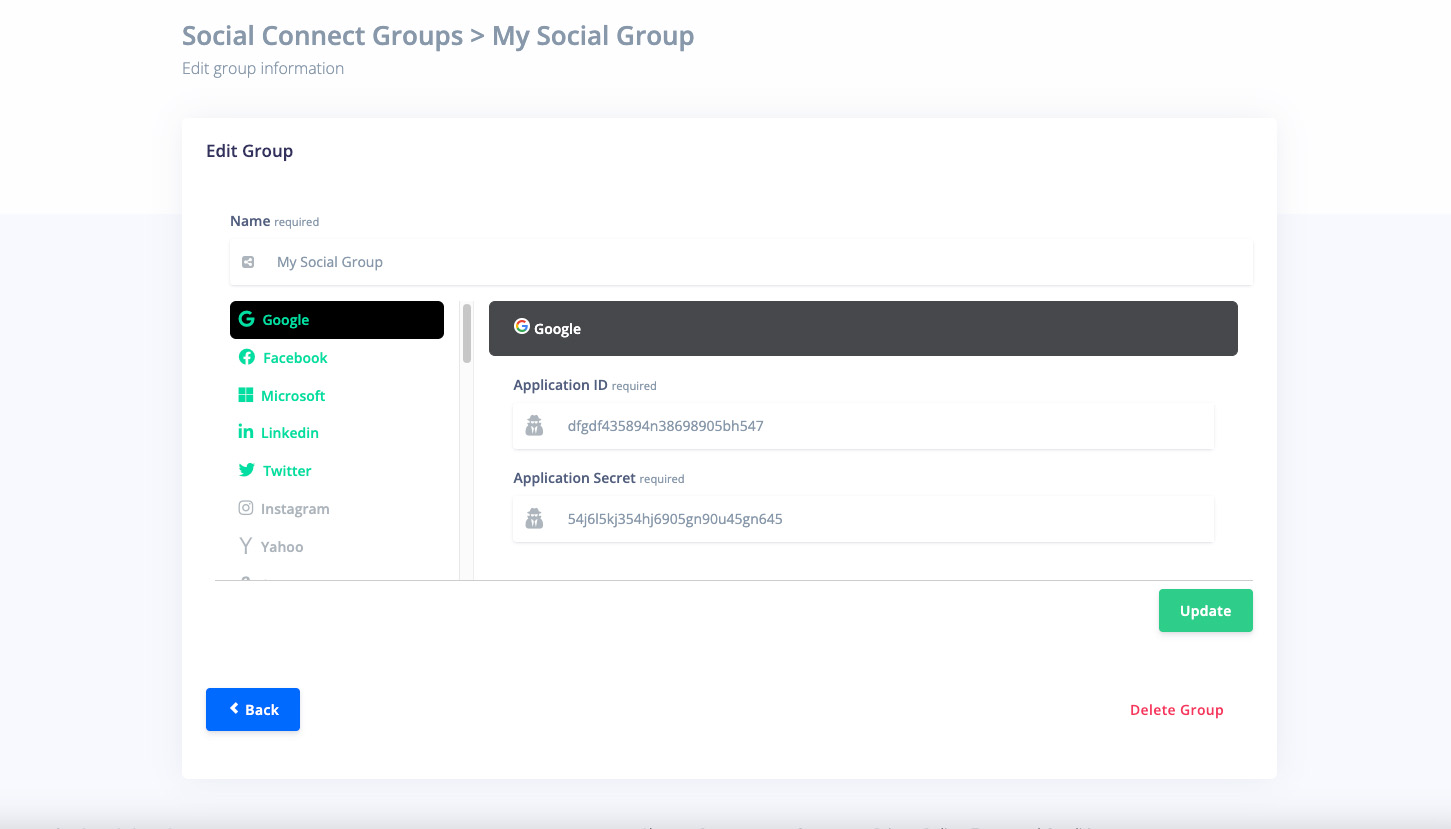Go back with the Back button
This screenshot has height=829, width=1451.
point(253,709)
